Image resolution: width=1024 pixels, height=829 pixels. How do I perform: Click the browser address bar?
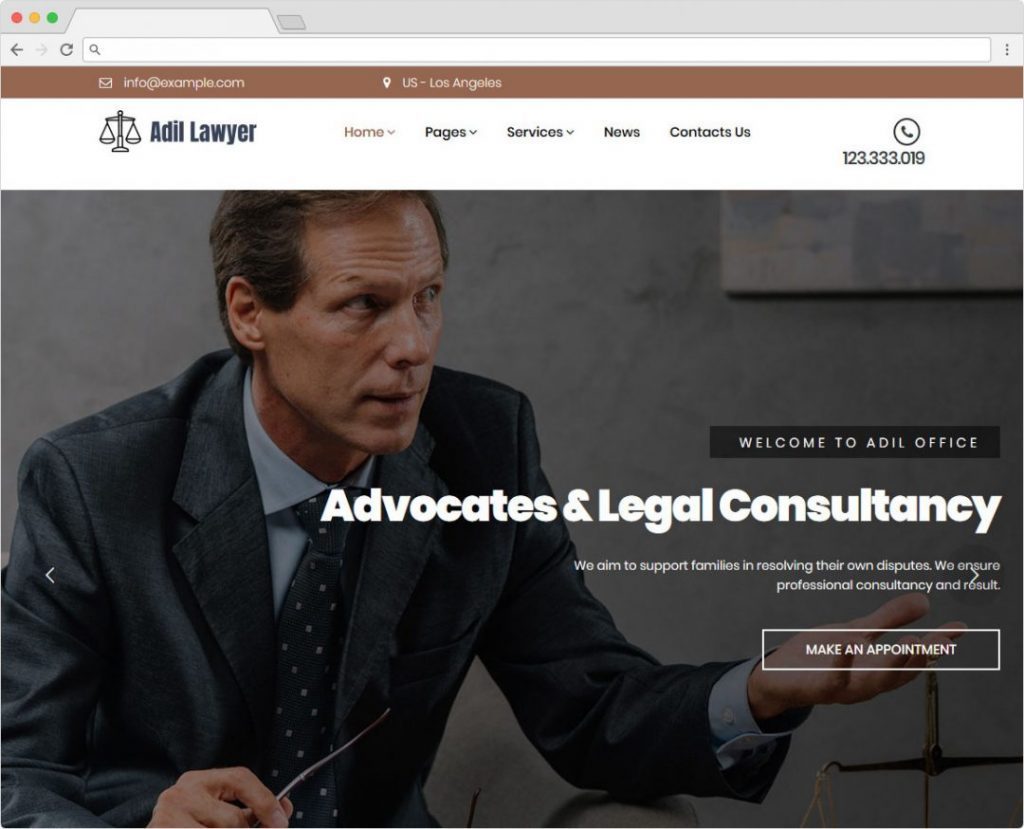click(537, 50)
